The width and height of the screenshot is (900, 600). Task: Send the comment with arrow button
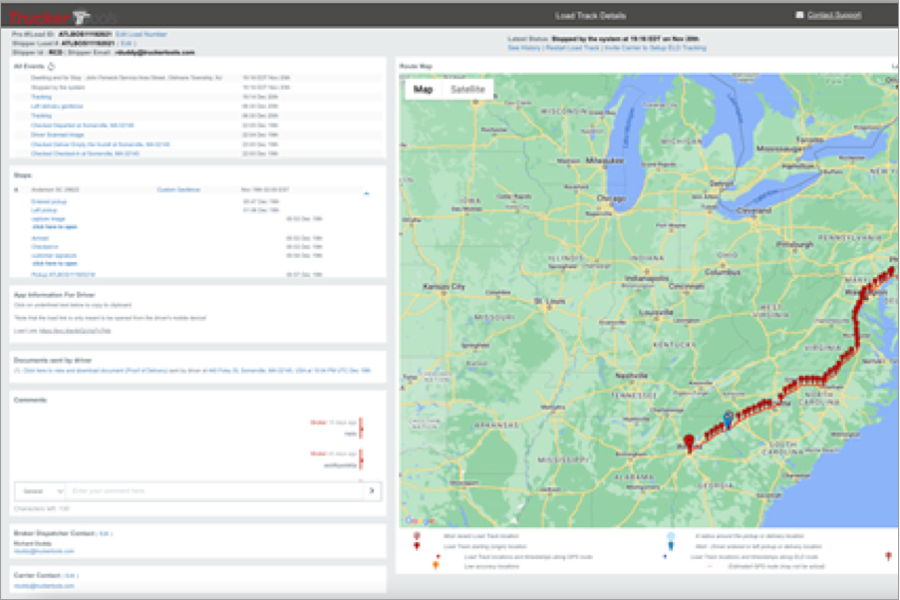click(372, 491)
